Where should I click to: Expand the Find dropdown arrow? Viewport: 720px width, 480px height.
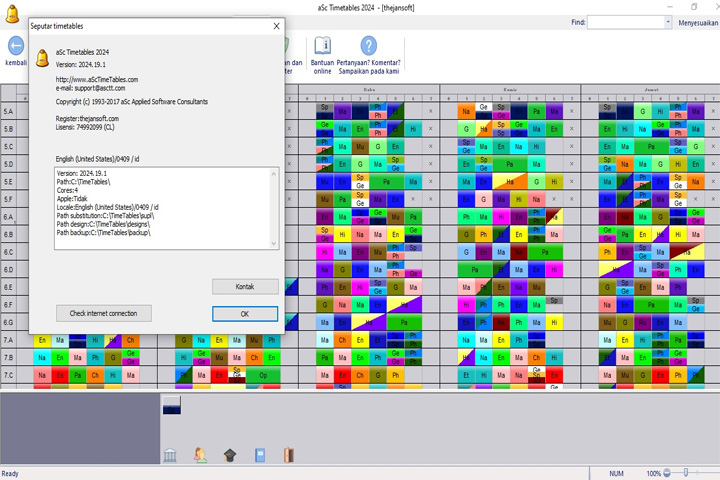pos(668,22)
